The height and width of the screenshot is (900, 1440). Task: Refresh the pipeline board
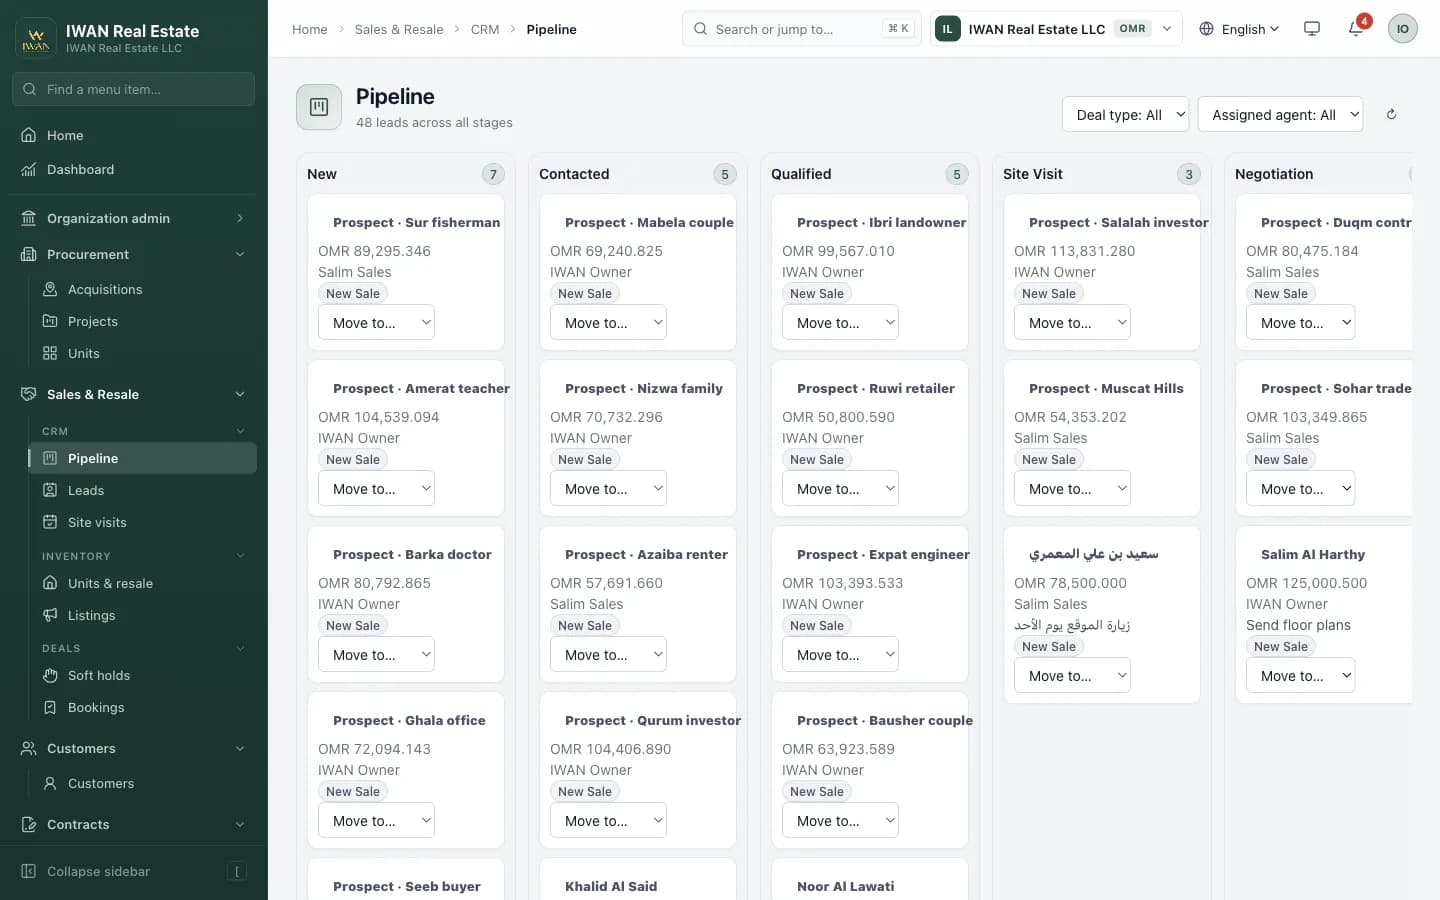[1391, 114]
